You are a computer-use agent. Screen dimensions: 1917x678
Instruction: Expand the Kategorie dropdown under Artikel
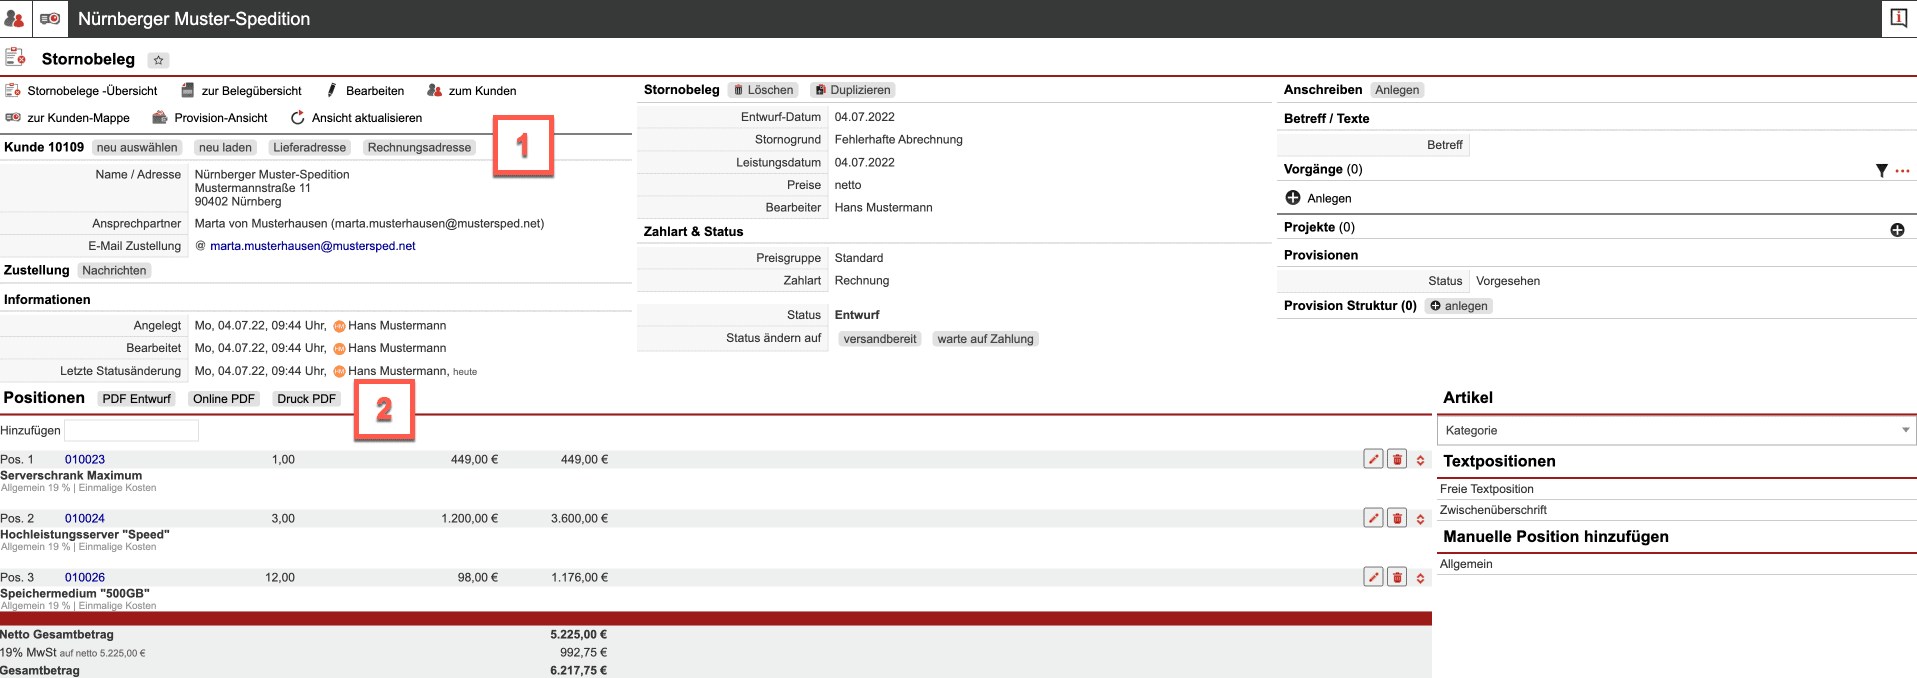[1676, 430]
